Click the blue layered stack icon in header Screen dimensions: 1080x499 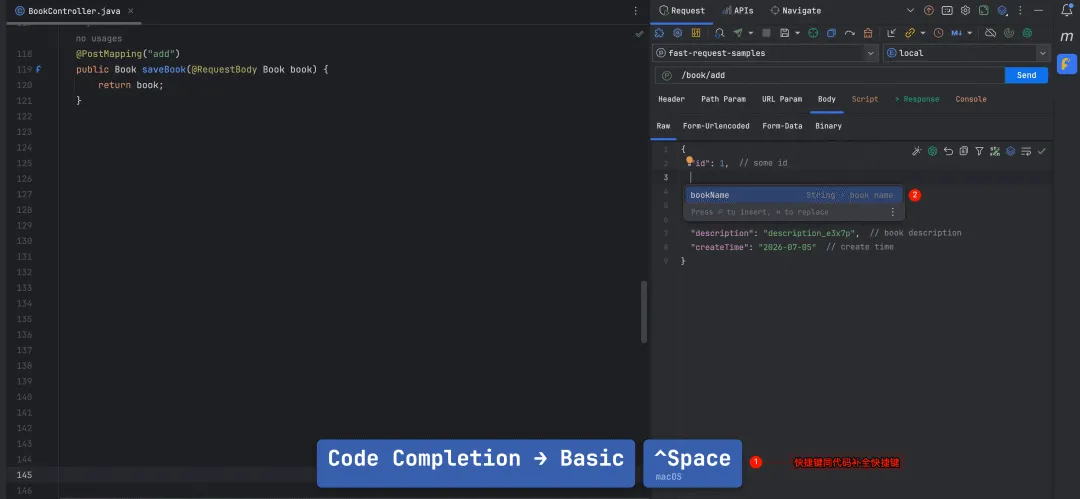coord(1002,10)
